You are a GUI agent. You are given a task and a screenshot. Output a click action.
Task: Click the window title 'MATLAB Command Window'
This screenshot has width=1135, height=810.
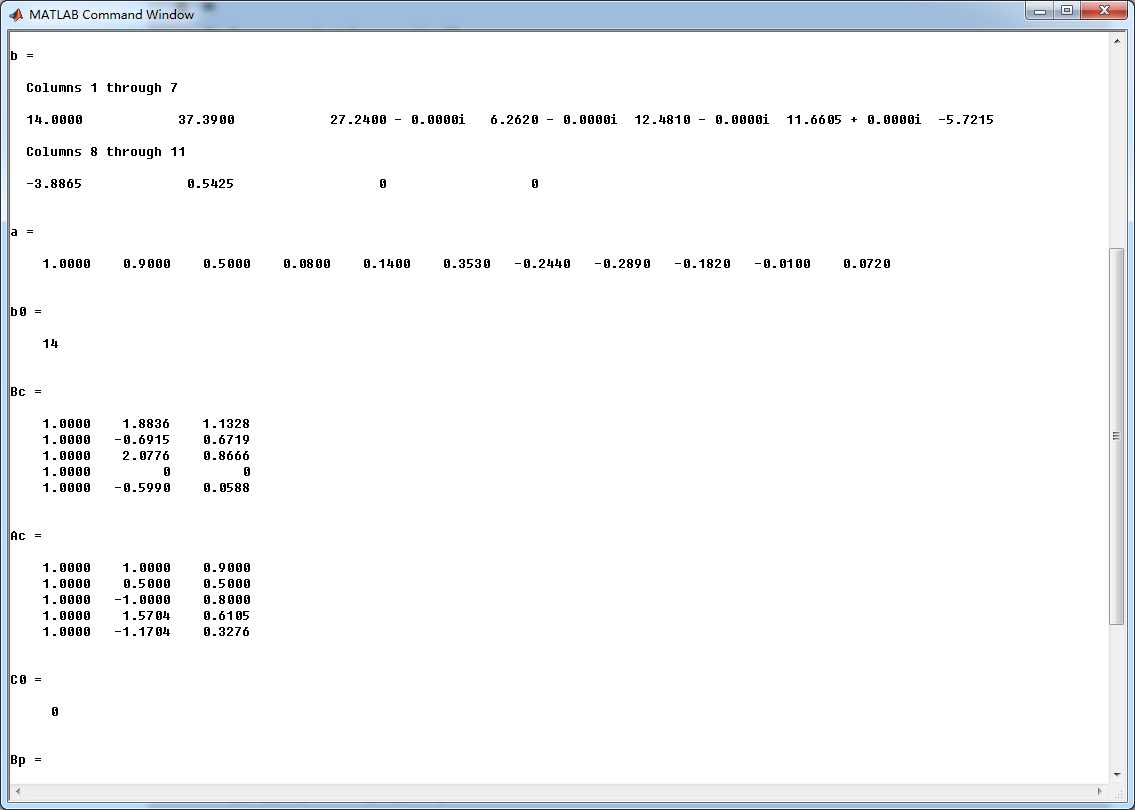(x=111, y=14)
